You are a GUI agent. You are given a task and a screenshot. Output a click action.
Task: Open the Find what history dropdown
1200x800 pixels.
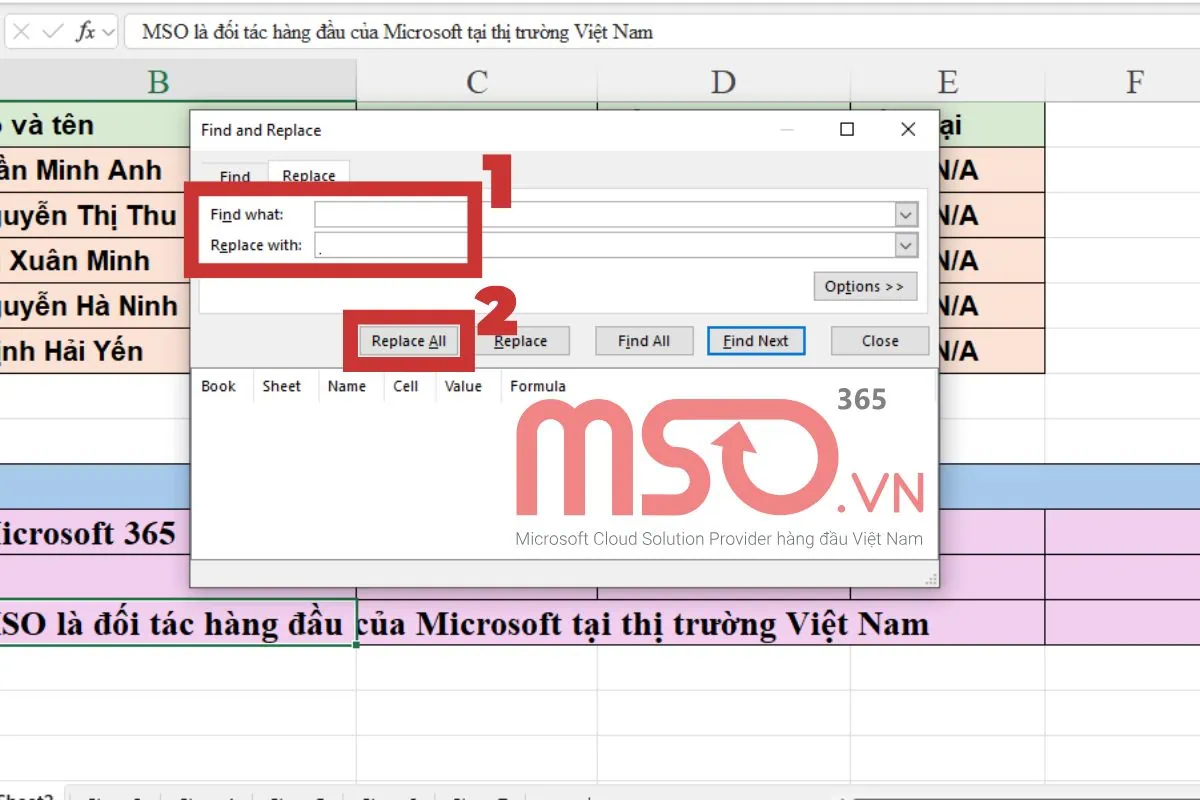click(x=906, y=215)
